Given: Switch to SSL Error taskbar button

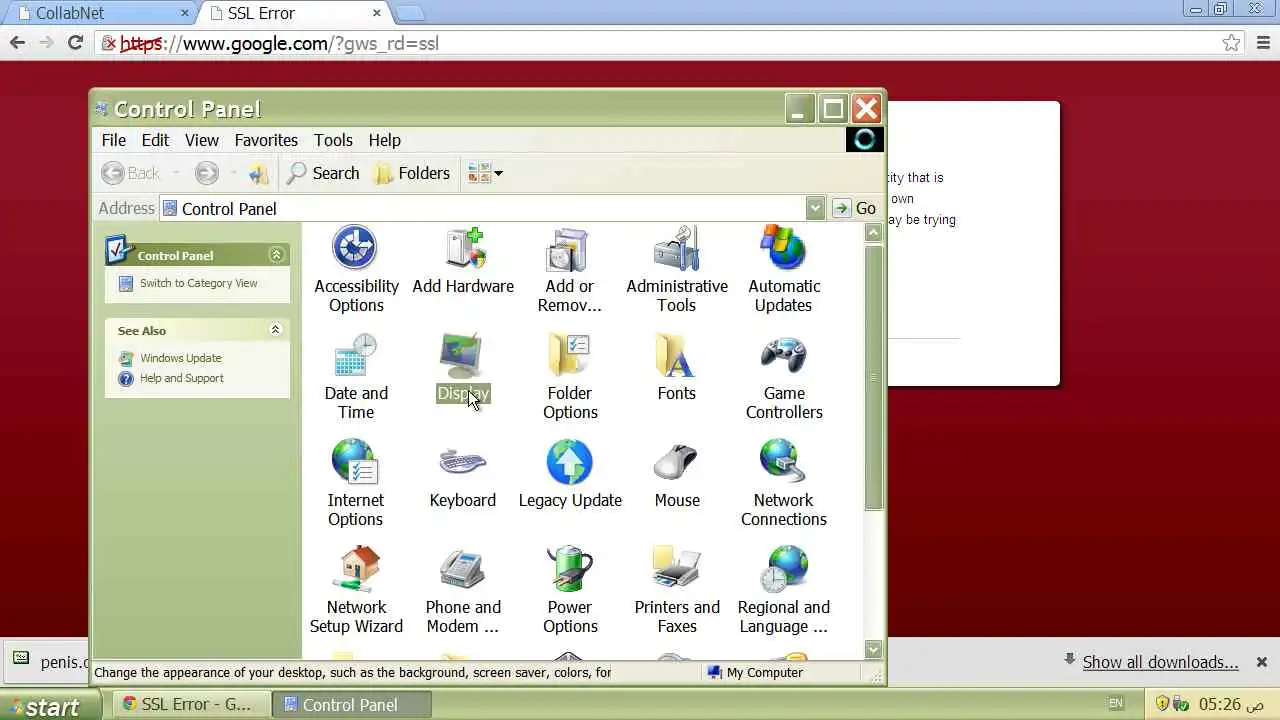Looking at the screenshot, I should [190, 705].
